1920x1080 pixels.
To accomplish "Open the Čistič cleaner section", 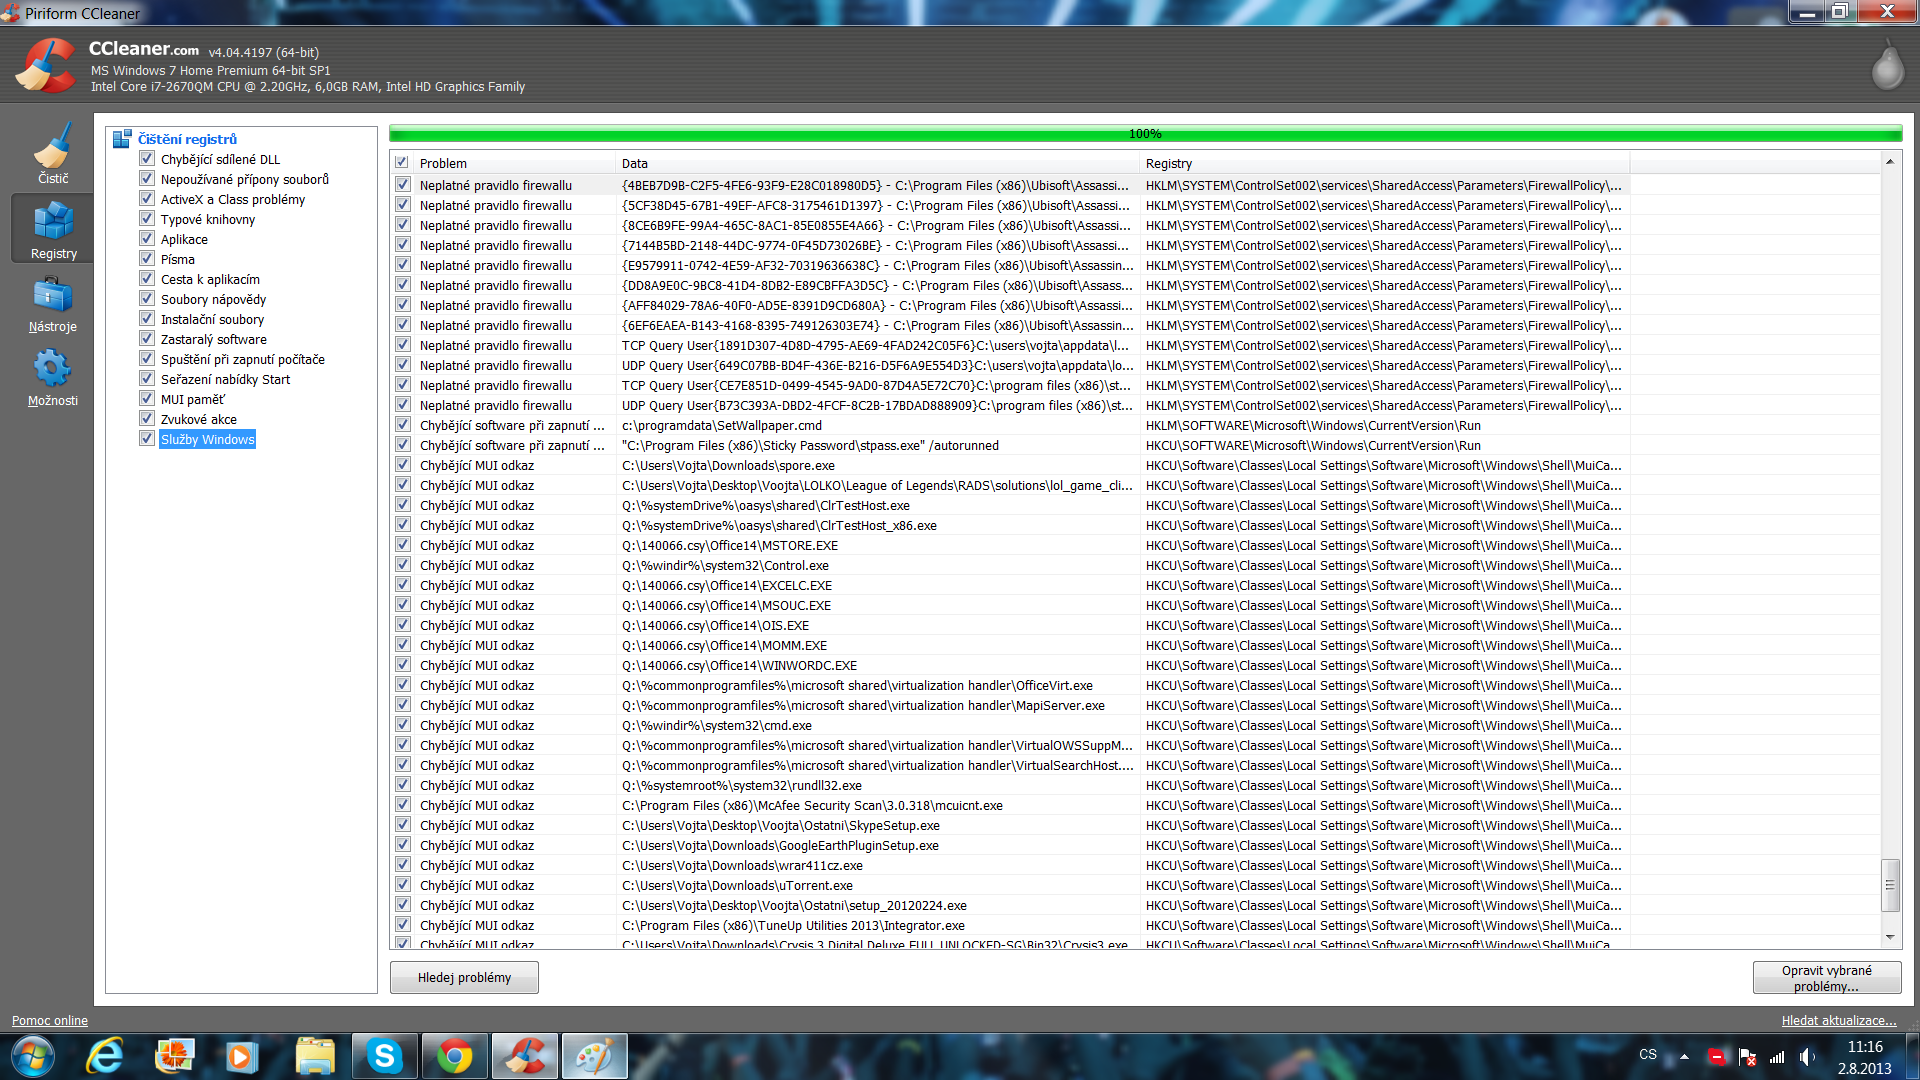I will coord(53,153).
